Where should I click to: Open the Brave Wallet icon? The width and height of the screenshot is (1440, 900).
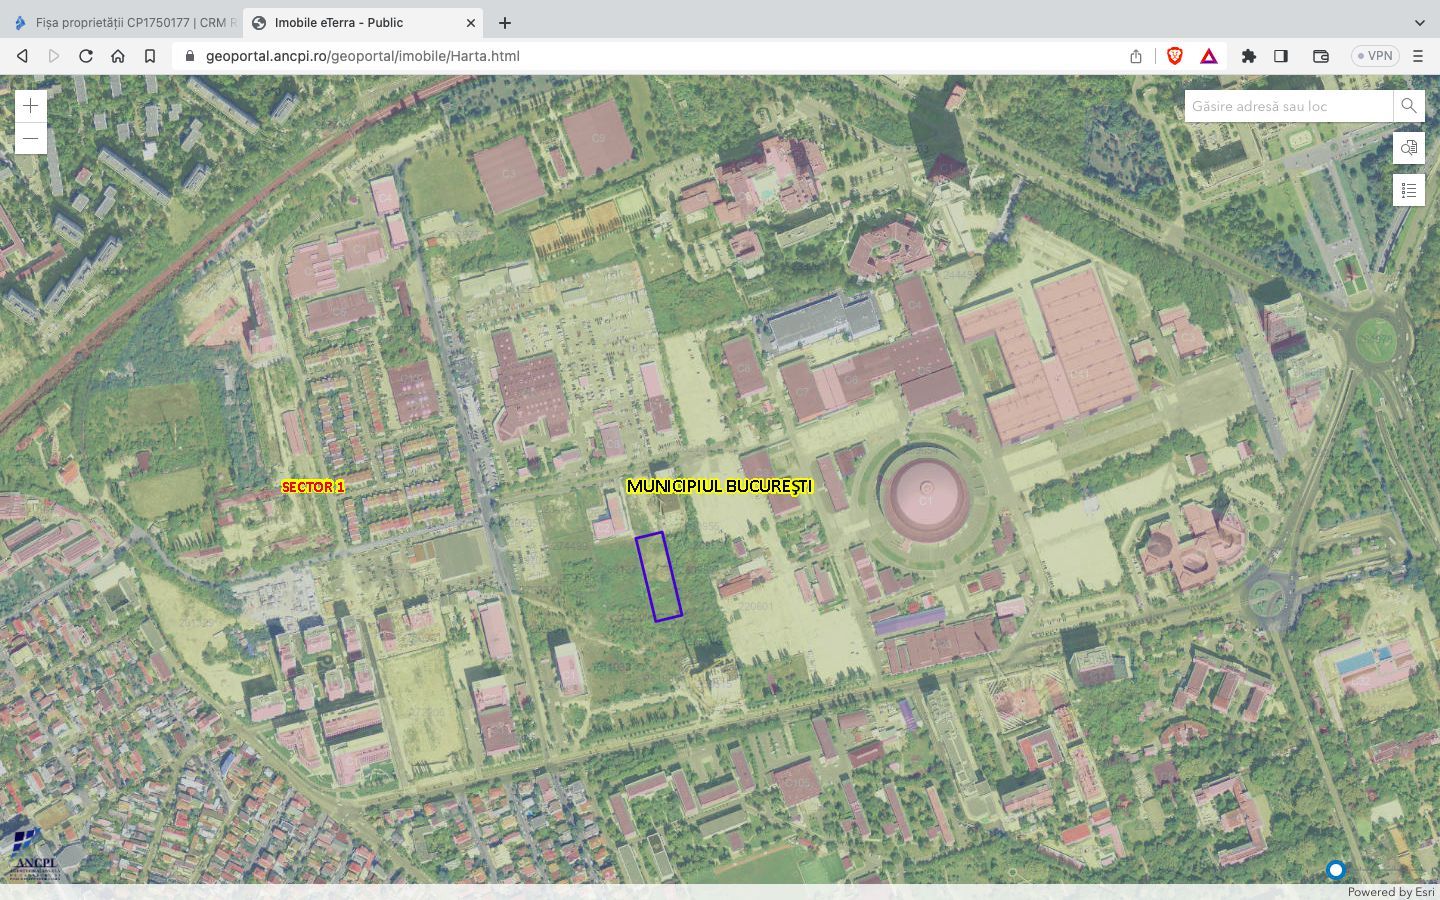tap(1320, 56)
